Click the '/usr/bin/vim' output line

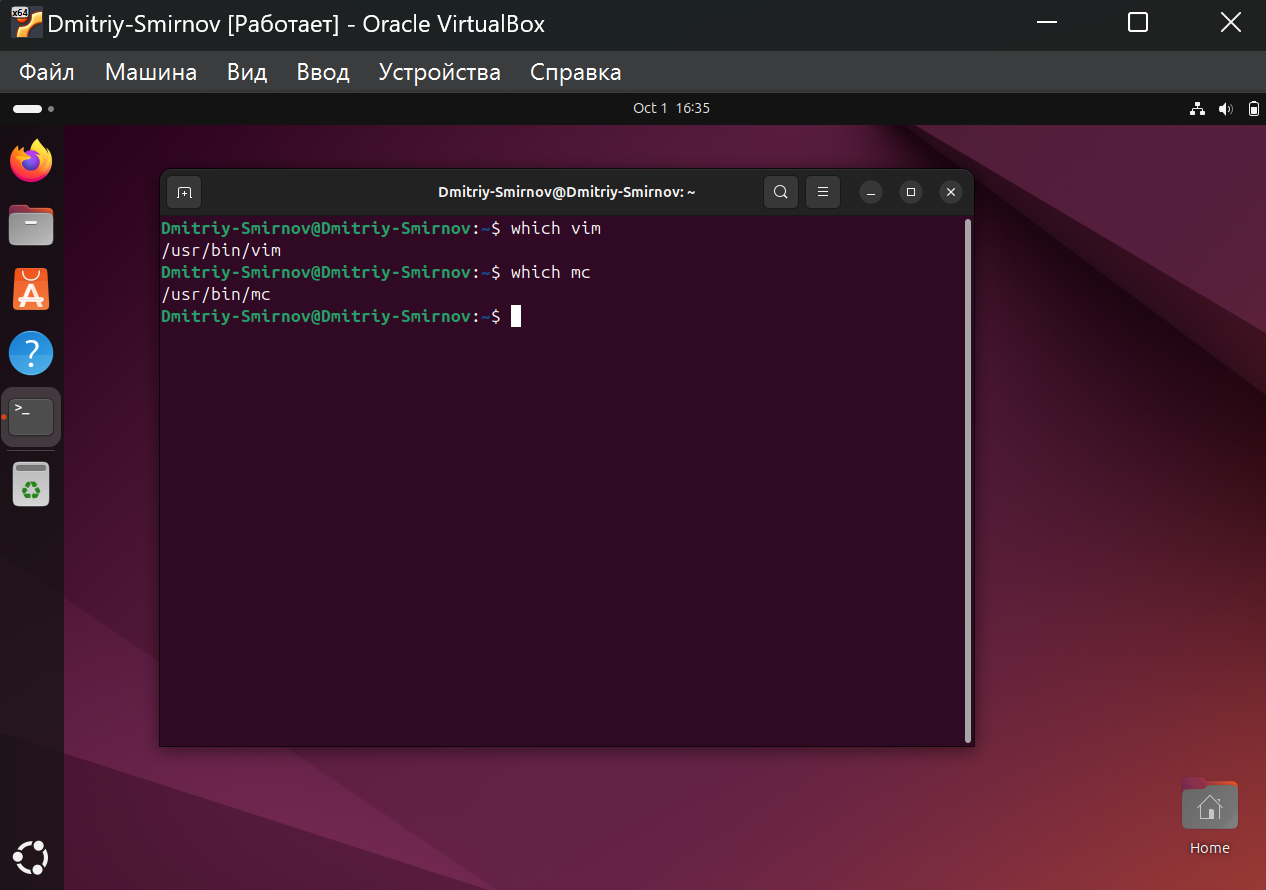(x=221, y=250)
